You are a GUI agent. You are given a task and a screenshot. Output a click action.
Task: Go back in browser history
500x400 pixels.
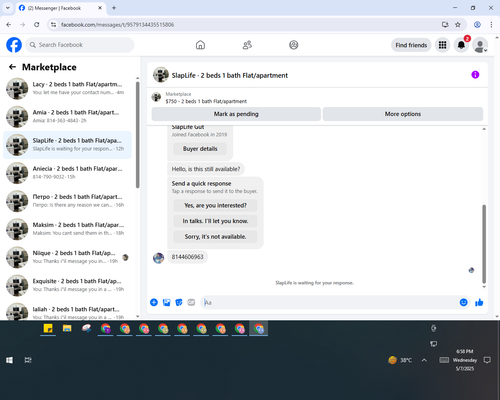pos(9,25)
